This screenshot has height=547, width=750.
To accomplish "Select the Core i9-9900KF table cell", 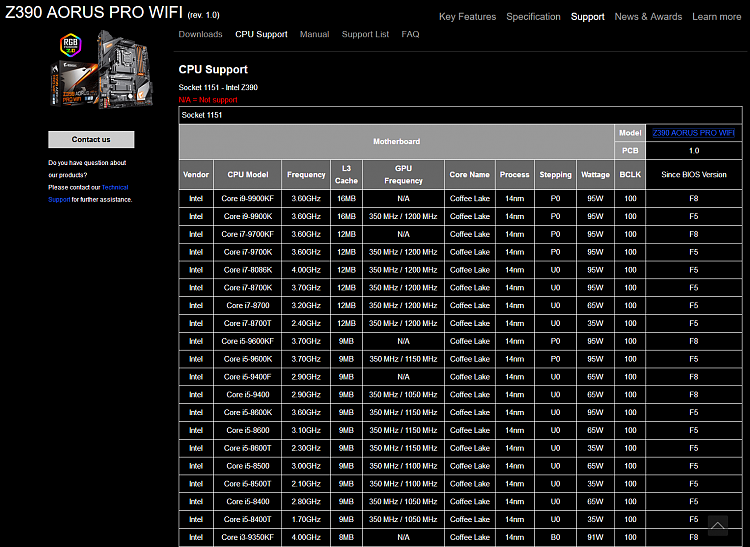I will [x=247, y=198].
